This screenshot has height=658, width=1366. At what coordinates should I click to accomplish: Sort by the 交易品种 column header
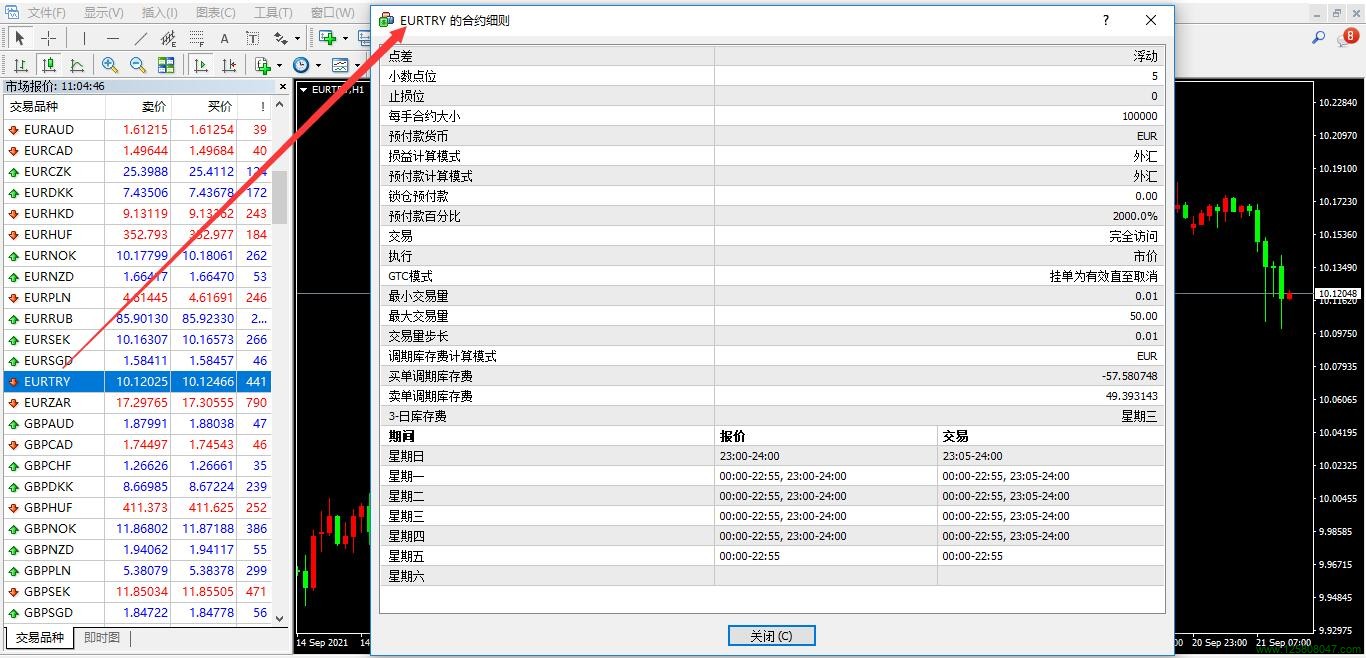click(x=54, y=107)
